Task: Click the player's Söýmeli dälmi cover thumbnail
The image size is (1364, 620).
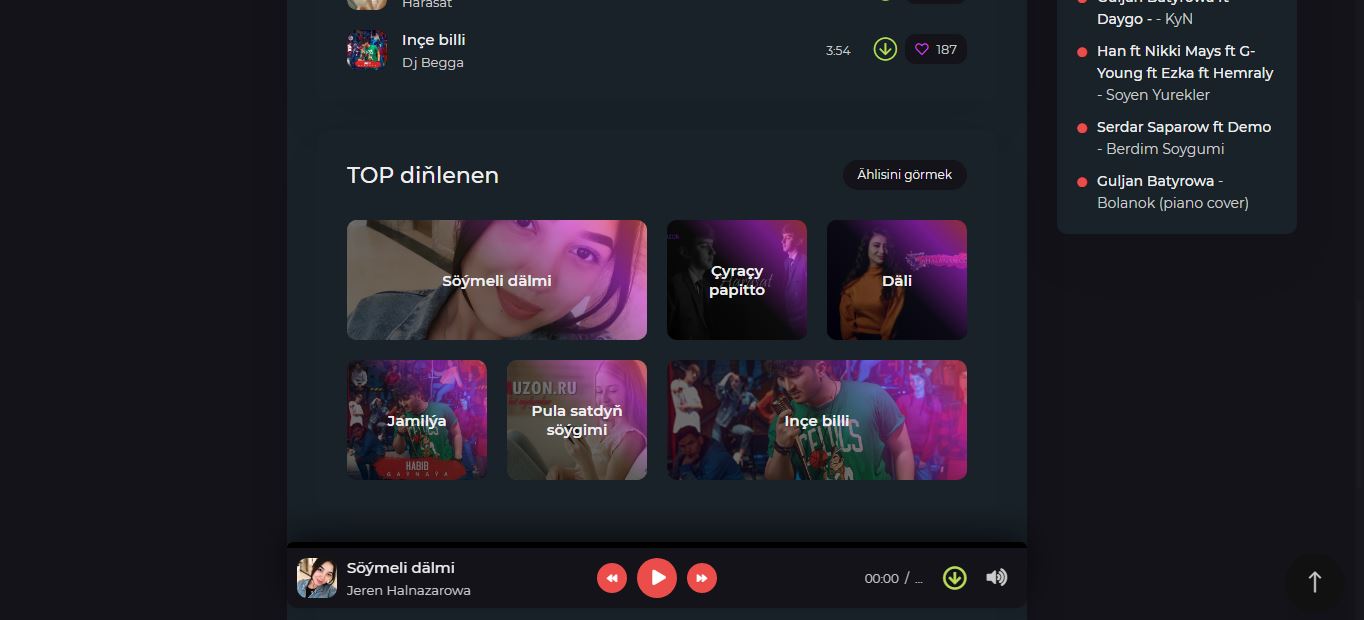Action: click(317, 578)
